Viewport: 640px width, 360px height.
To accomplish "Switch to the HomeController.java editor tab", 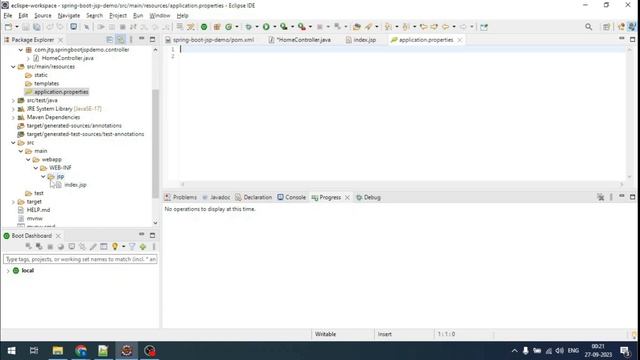I will (300, 40).
